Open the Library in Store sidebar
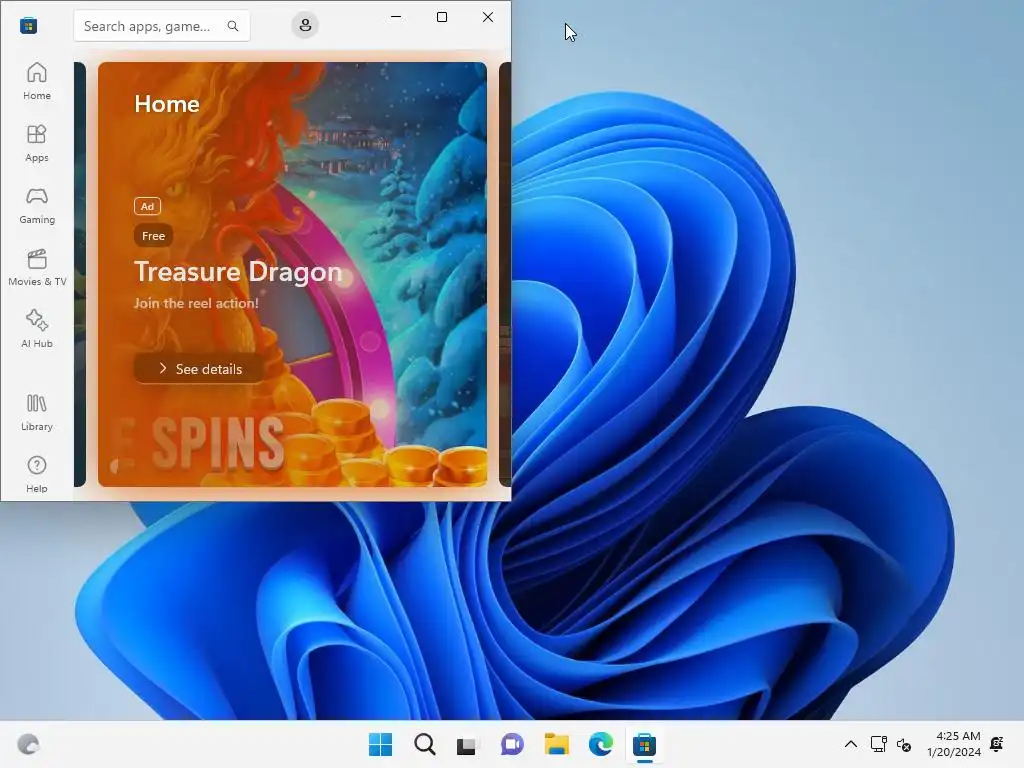Viewport: 1024px width, 768px height. click(x=37, y=413)
